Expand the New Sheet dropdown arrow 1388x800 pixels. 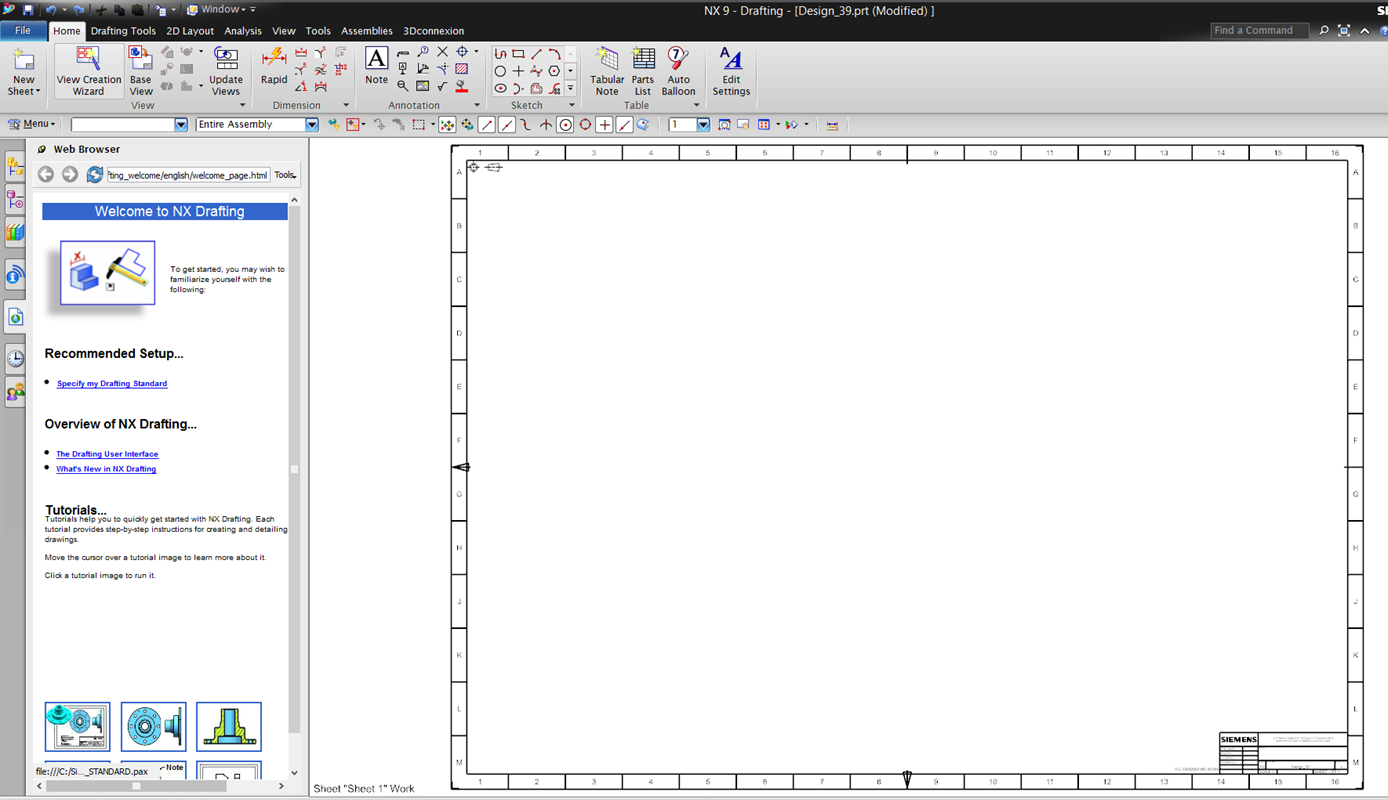coord(38,92)
